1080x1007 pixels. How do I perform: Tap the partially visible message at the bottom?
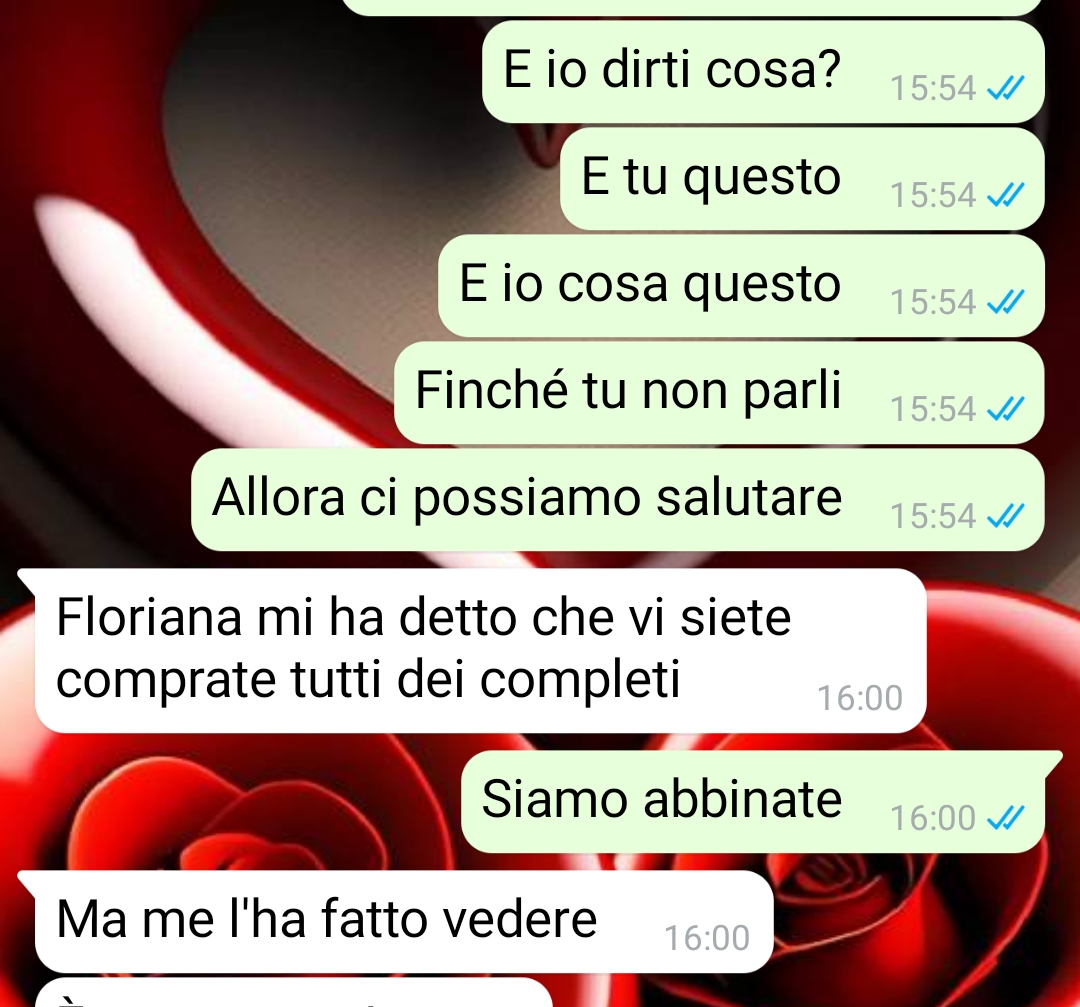click(294, 993)
